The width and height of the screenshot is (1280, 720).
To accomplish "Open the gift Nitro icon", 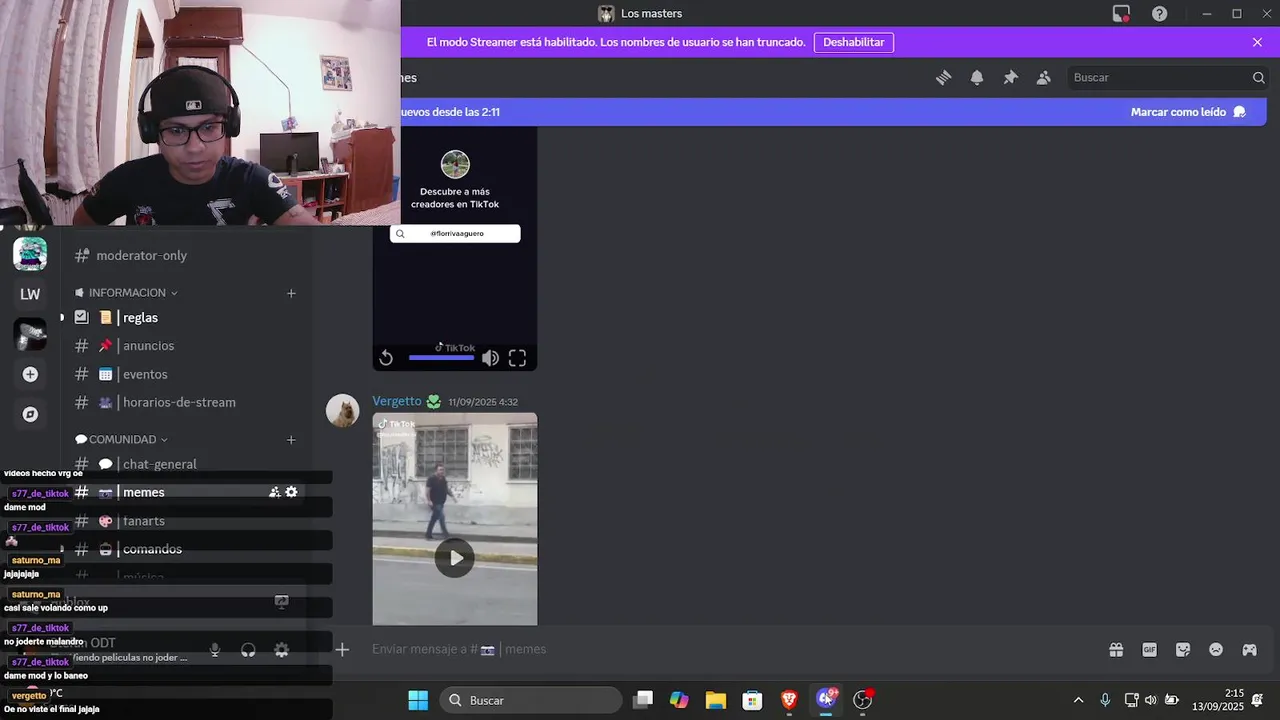I will point(1116,650).
